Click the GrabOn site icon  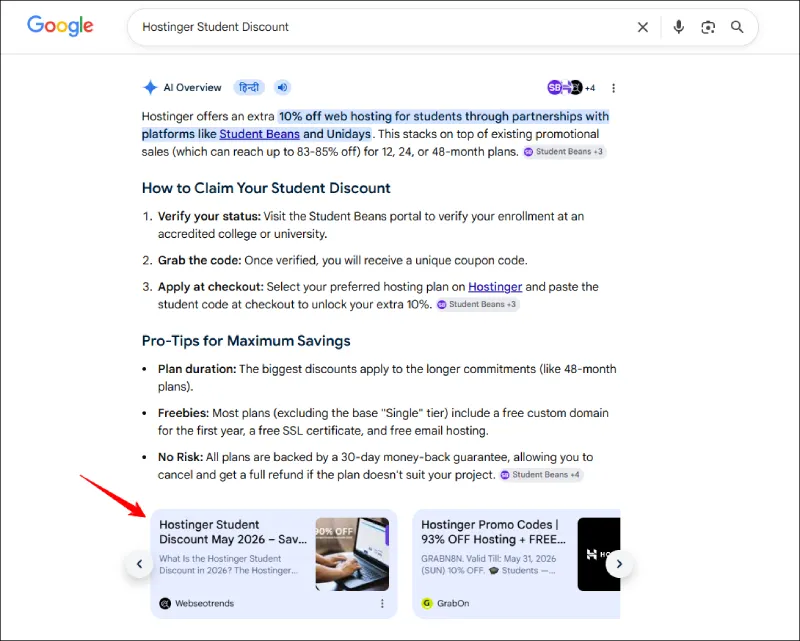point(427,603)
